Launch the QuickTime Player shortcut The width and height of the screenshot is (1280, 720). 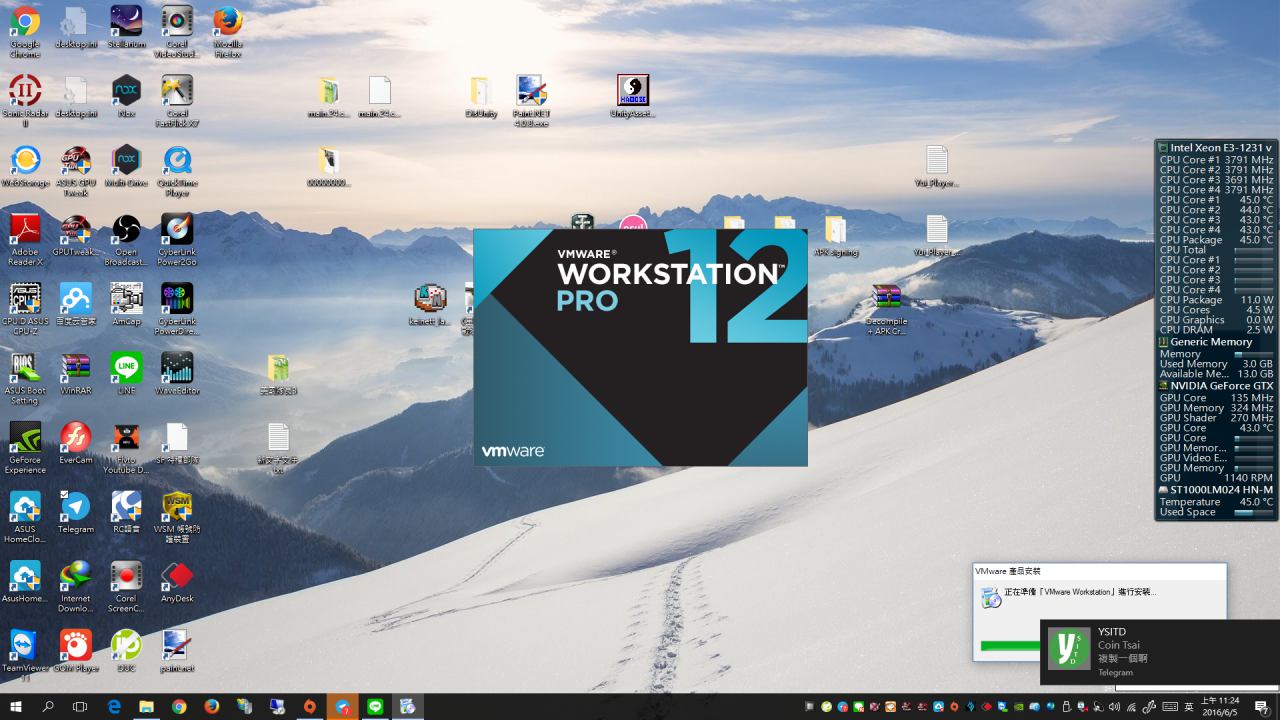pos(177,163)
